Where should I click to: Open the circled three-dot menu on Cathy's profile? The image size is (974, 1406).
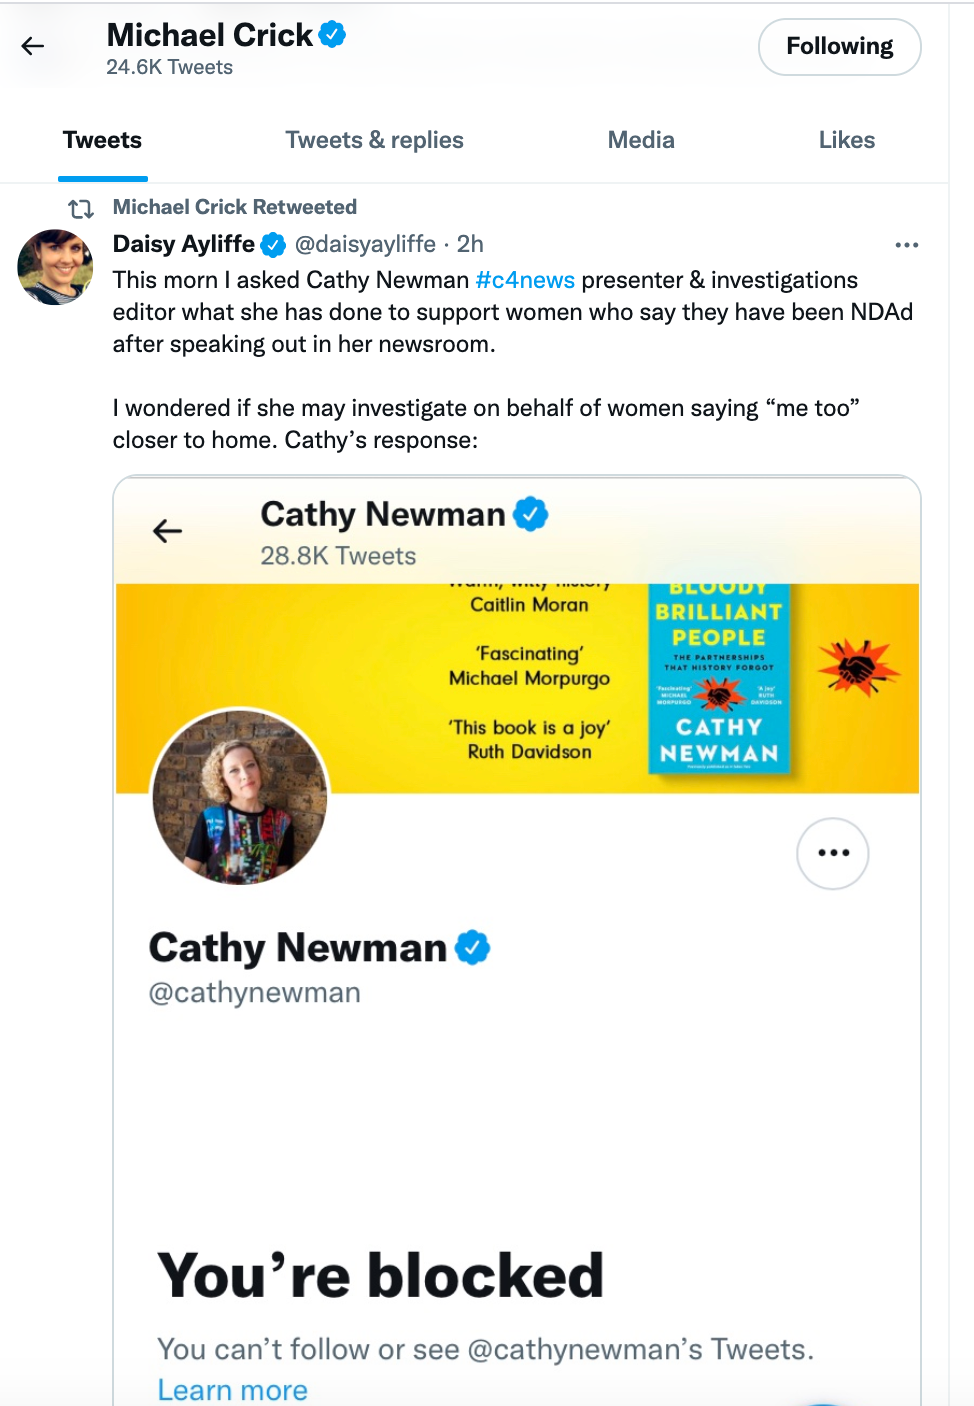832,853
